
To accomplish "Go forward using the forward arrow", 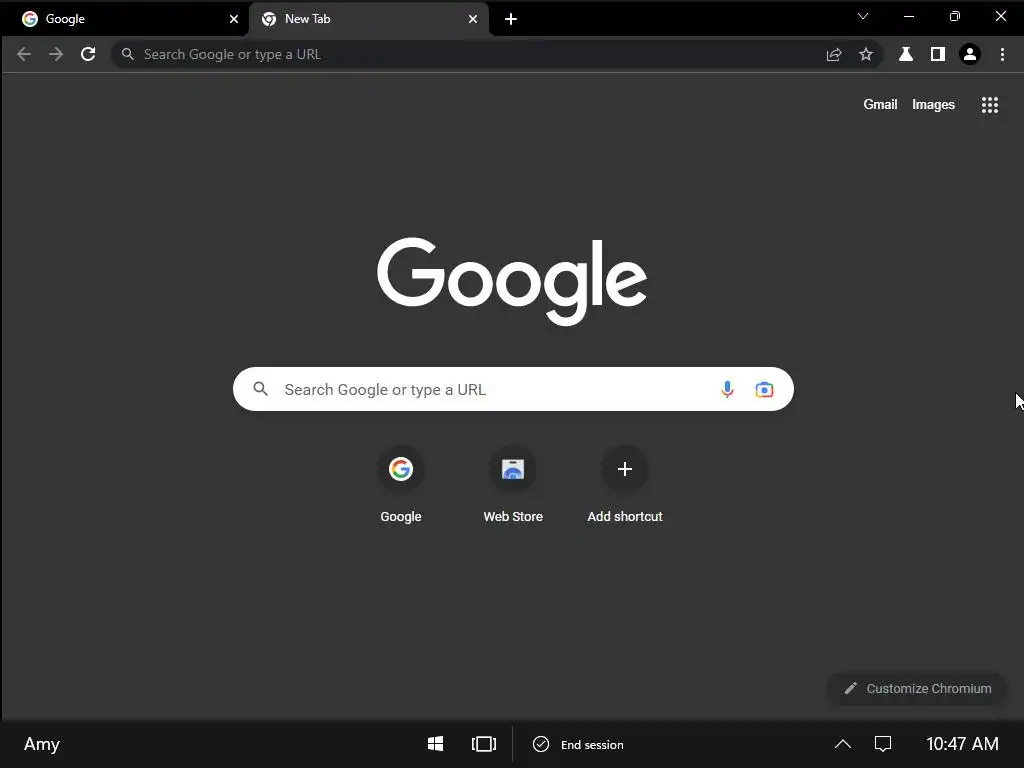I will (56, 54).
